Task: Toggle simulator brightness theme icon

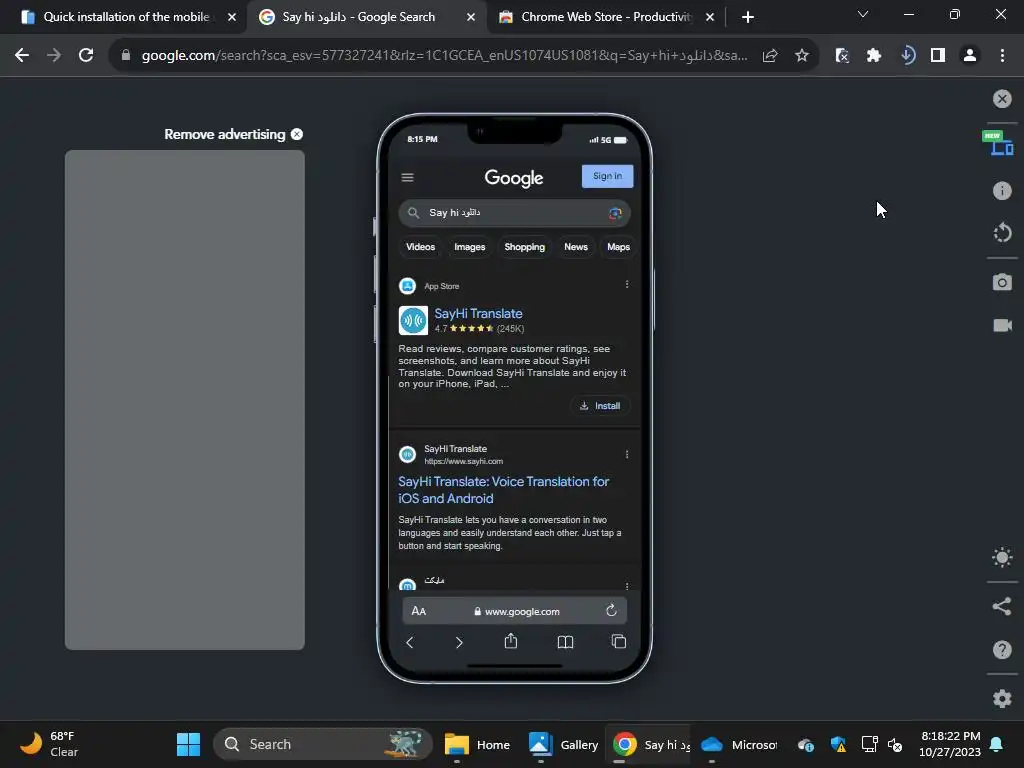Action: tap(1002, 558)
